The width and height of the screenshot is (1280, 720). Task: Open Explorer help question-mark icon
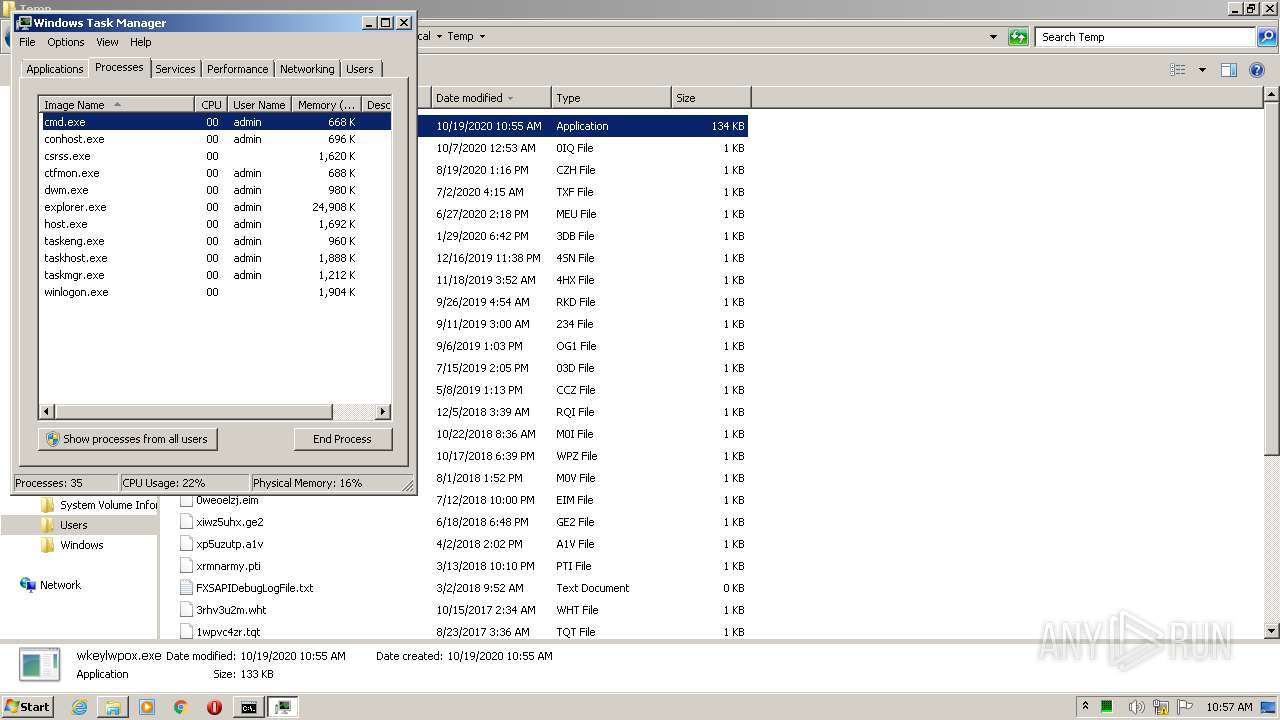click(1257, 70)
